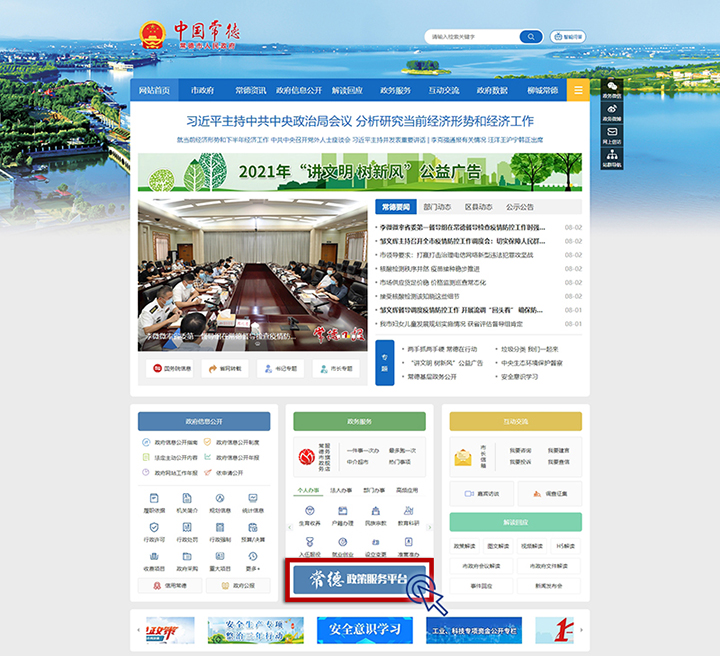Click the search keyword input field
Viewport: 720px width, 656px height.
point(470,37)
